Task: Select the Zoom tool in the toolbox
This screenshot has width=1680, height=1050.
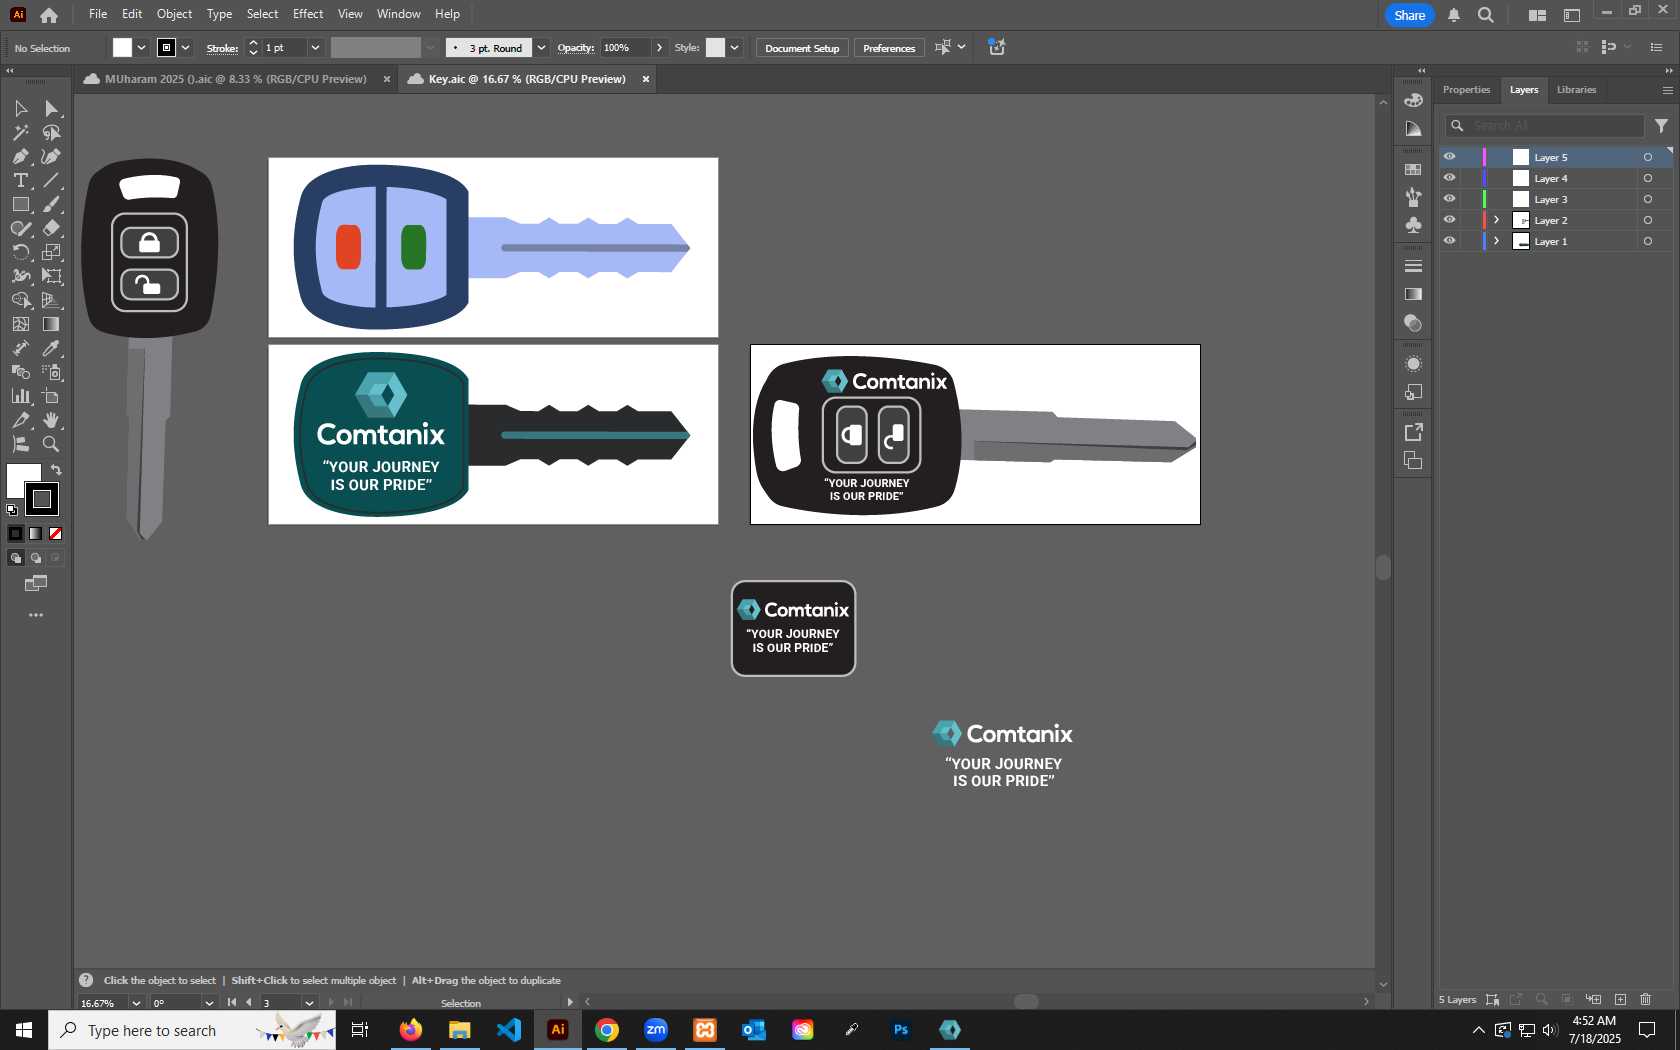Action: pos(51,444)
